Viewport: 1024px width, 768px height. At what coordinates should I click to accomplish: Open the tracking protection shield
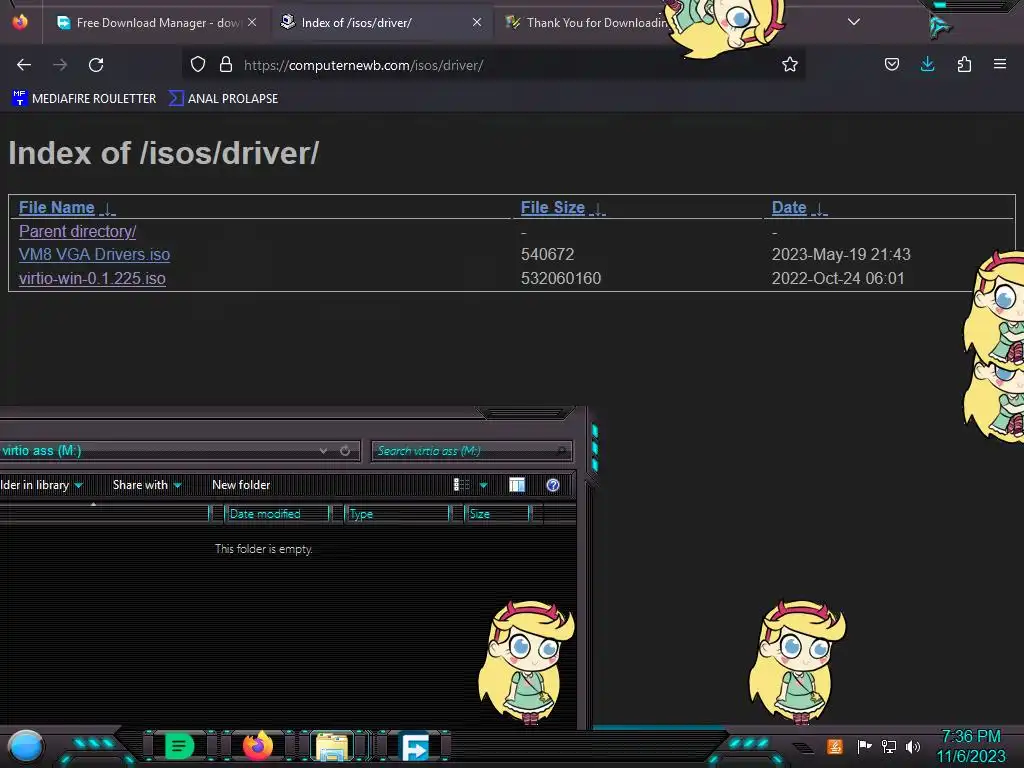click(x=198, y=64)
